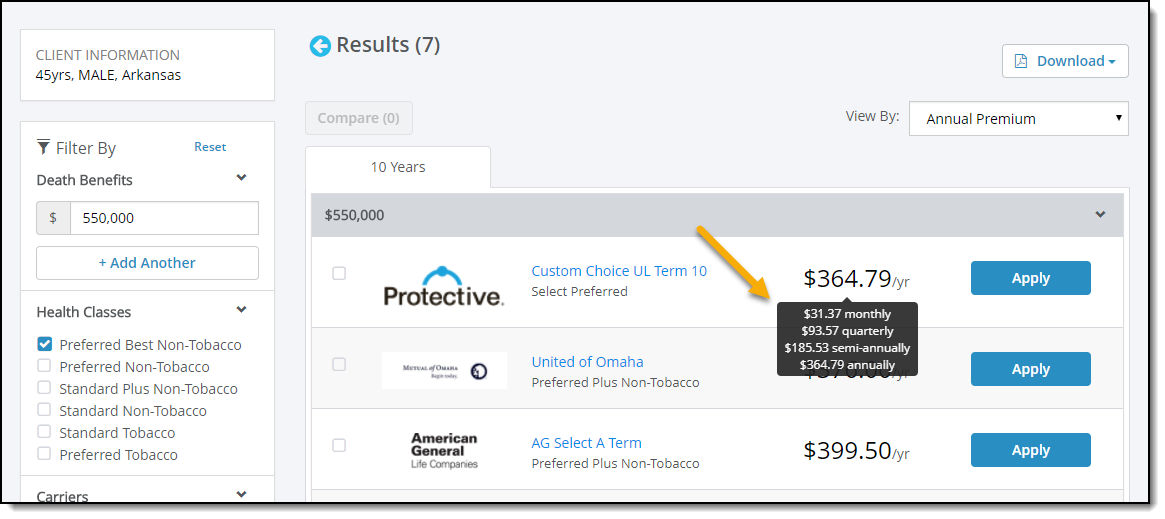Collapse the Health Classes section
The width and height of the screenshot is (1165, 519).
point(241,310)
